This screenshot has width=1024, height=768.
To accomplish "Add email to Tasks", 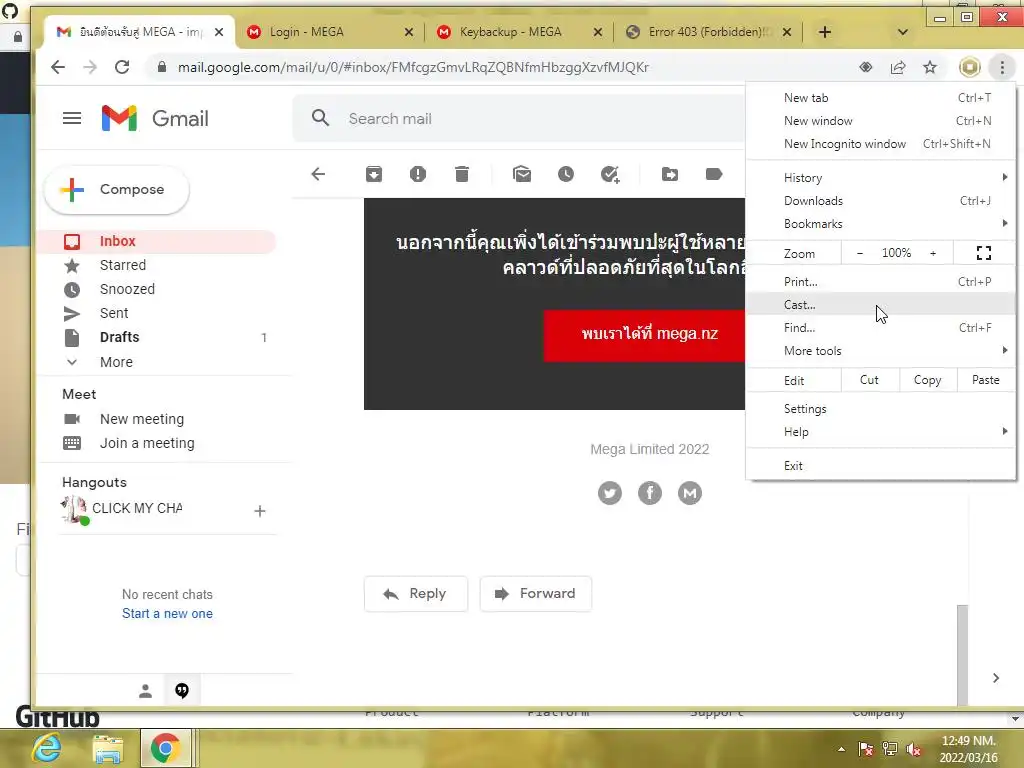I will pos(610,174).
